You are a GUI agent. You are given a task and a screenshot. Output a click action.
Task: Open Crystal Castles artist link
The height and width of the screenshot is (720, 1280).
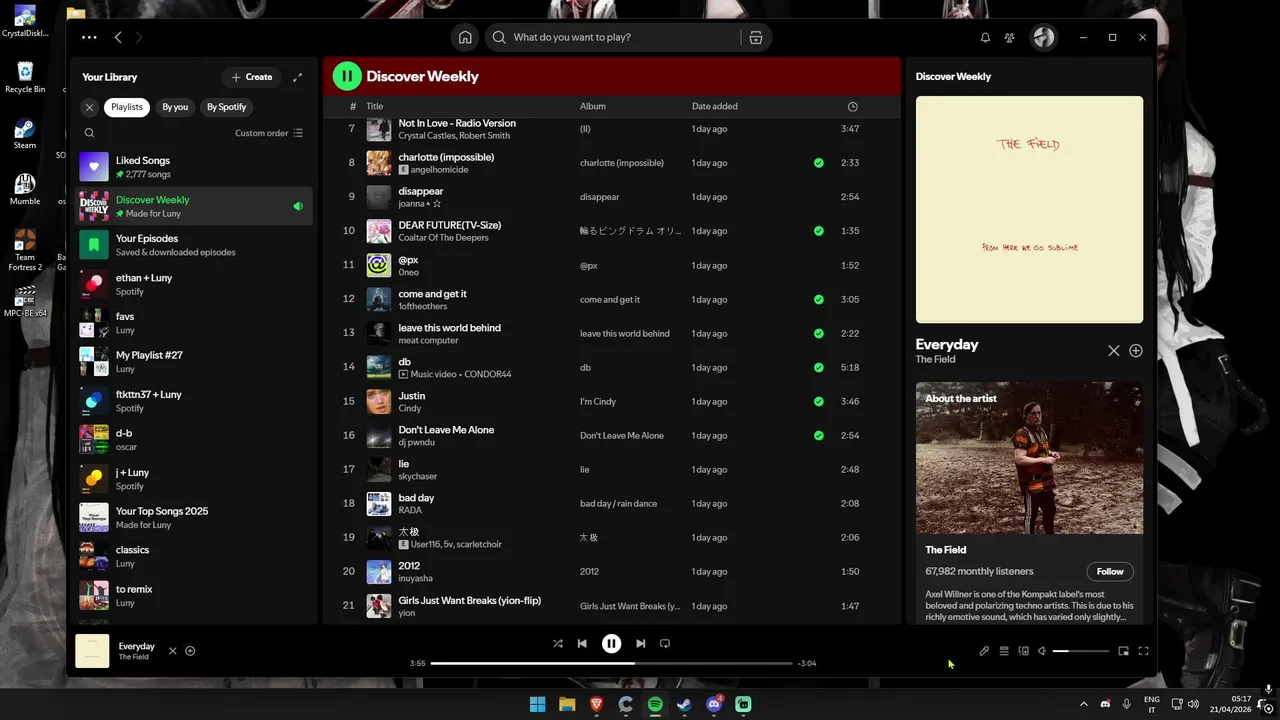coord(426,136)
